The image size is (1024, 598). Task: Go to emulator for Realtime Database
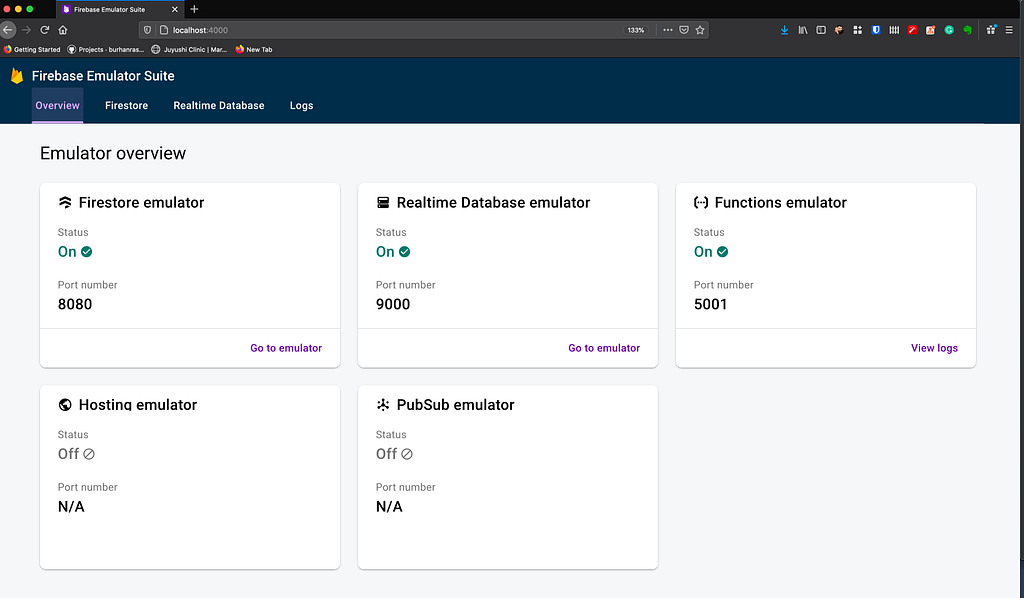tap(604, 348)
